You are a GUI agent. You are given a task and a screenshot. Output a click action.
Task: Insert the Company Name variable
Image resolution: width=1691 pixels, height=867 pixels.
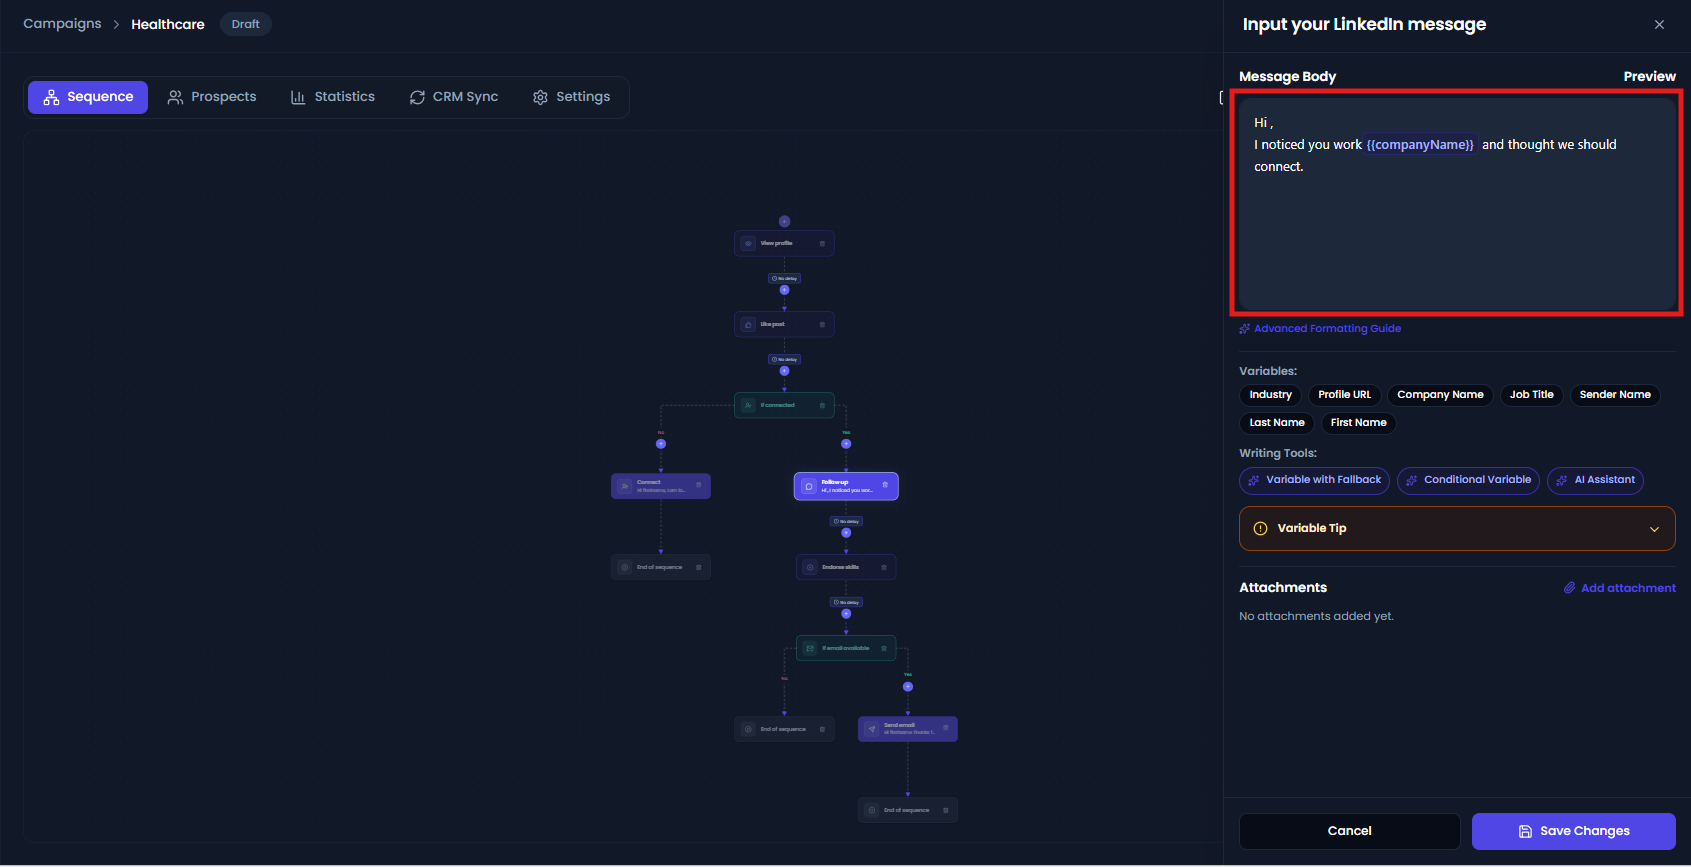pos(1440,395)
